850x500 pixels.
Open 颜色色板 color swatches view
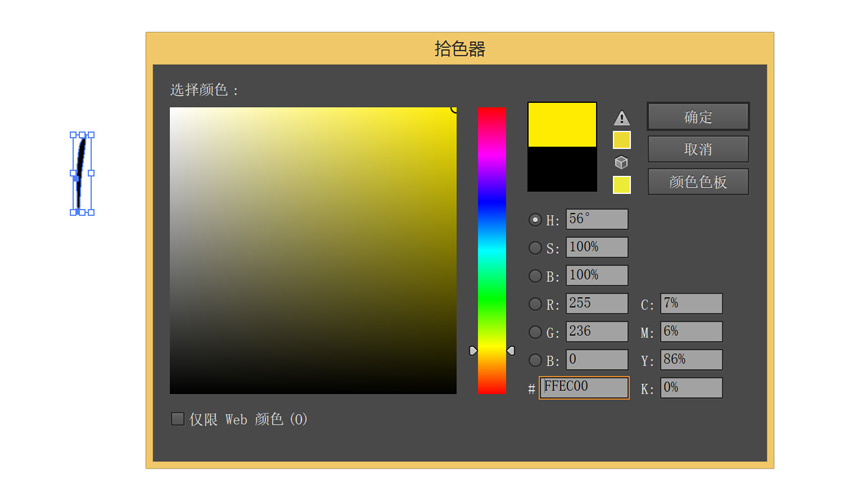pos(698,182)
